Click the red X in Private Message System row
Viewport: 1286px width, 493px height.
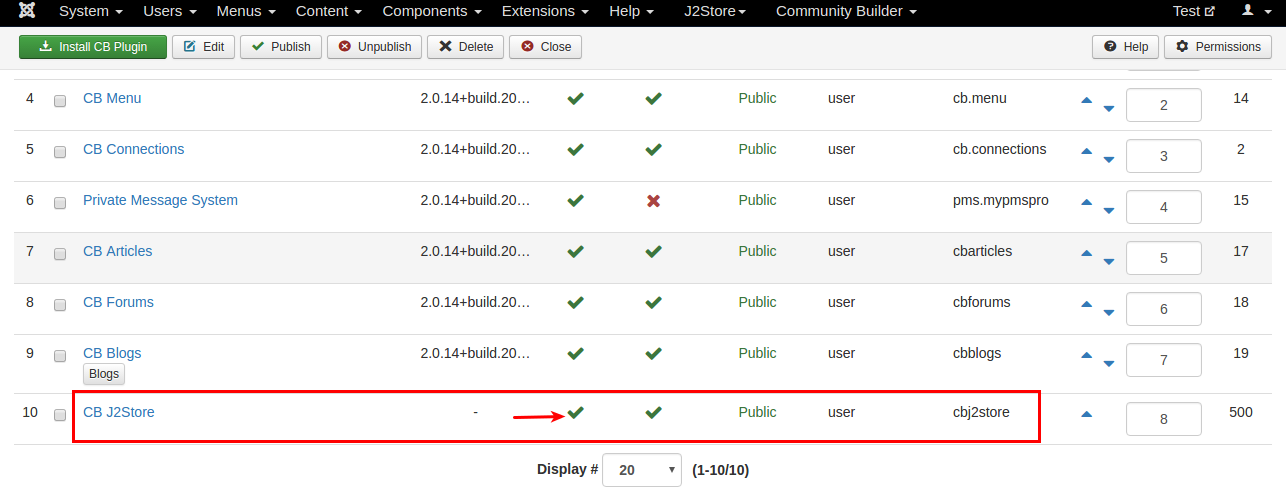(653, 200)
